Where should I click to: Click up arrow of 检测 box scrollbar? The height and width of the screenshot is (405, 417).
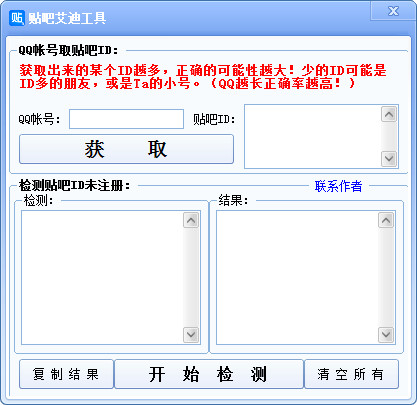click(191, 220)
